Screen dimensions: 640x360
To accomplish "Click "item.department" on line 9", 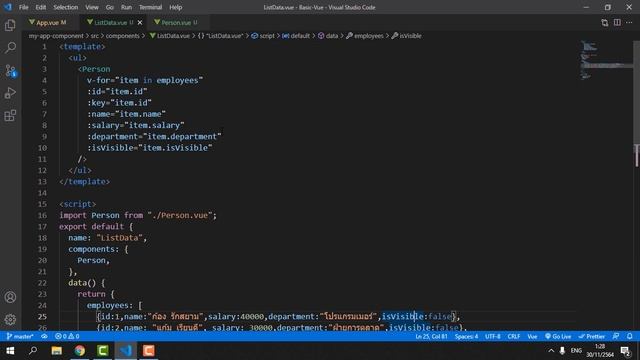I will coord(181,136).
